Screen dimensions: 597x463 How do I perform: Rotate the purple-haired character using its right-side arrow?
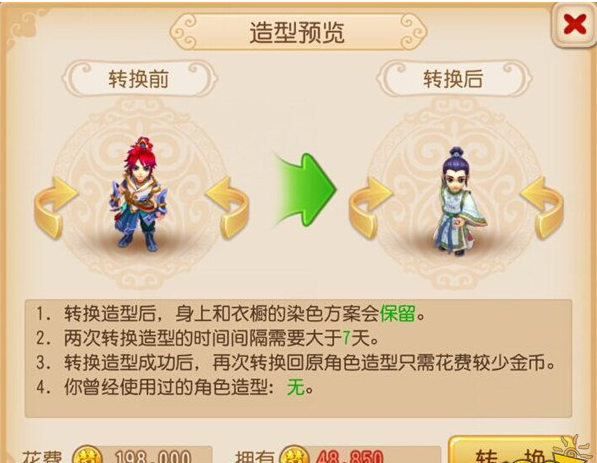[x=542, y=208]
